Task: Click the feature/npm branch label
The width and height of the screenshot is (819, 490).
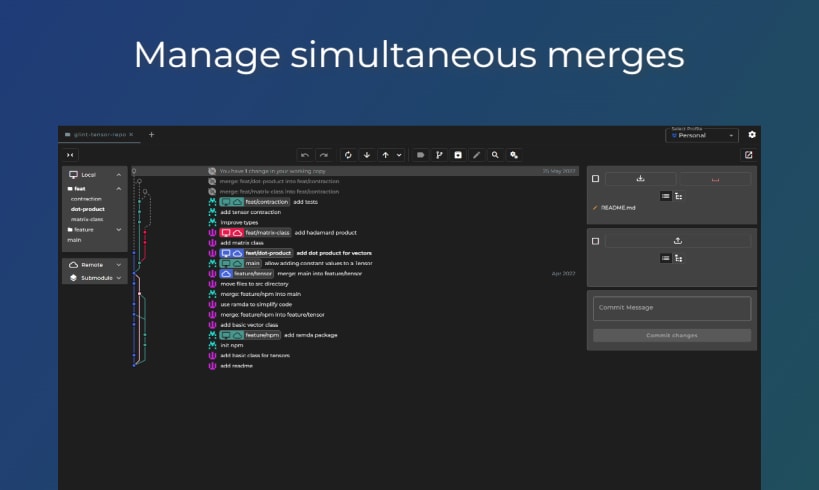Action: [x=250, y=335]
